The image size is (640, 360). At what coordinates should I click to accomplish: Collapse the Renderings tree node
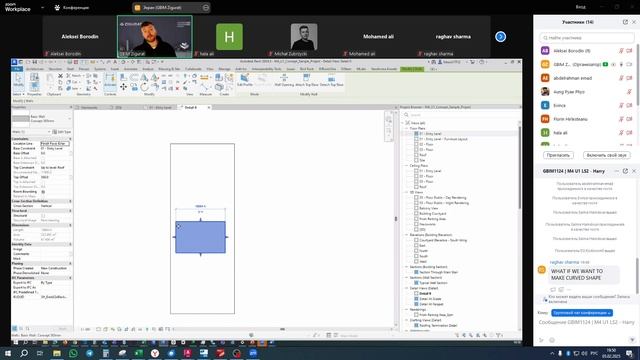click(406, 309)
